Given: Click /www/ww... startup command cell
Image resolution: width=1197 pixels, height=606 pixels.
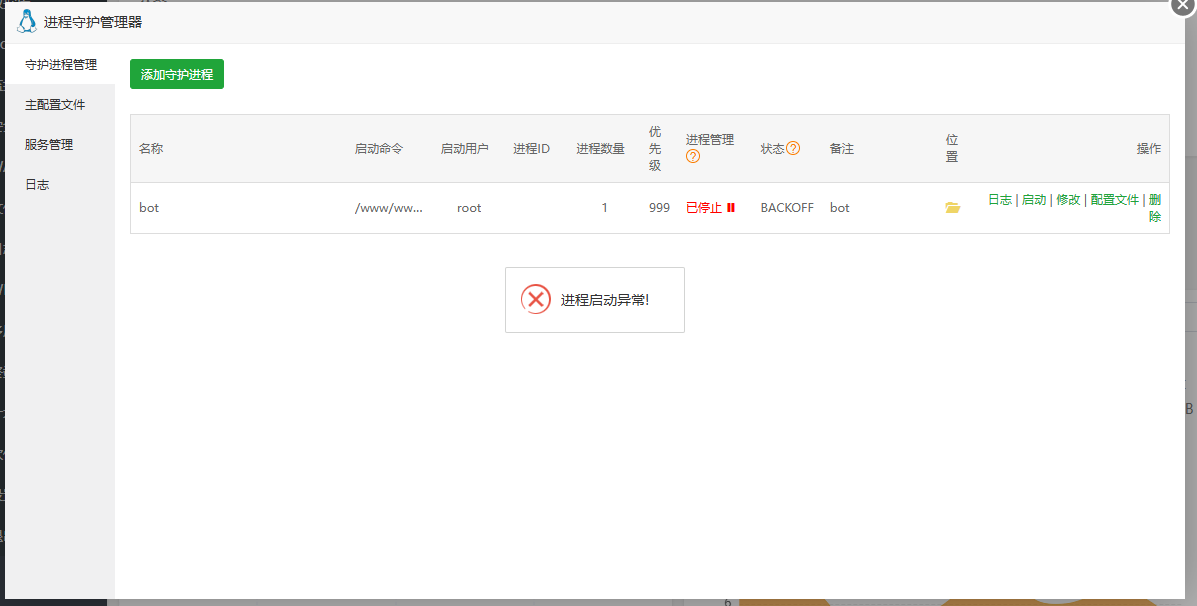Looking at the screenshot, I should click(389, 208).
